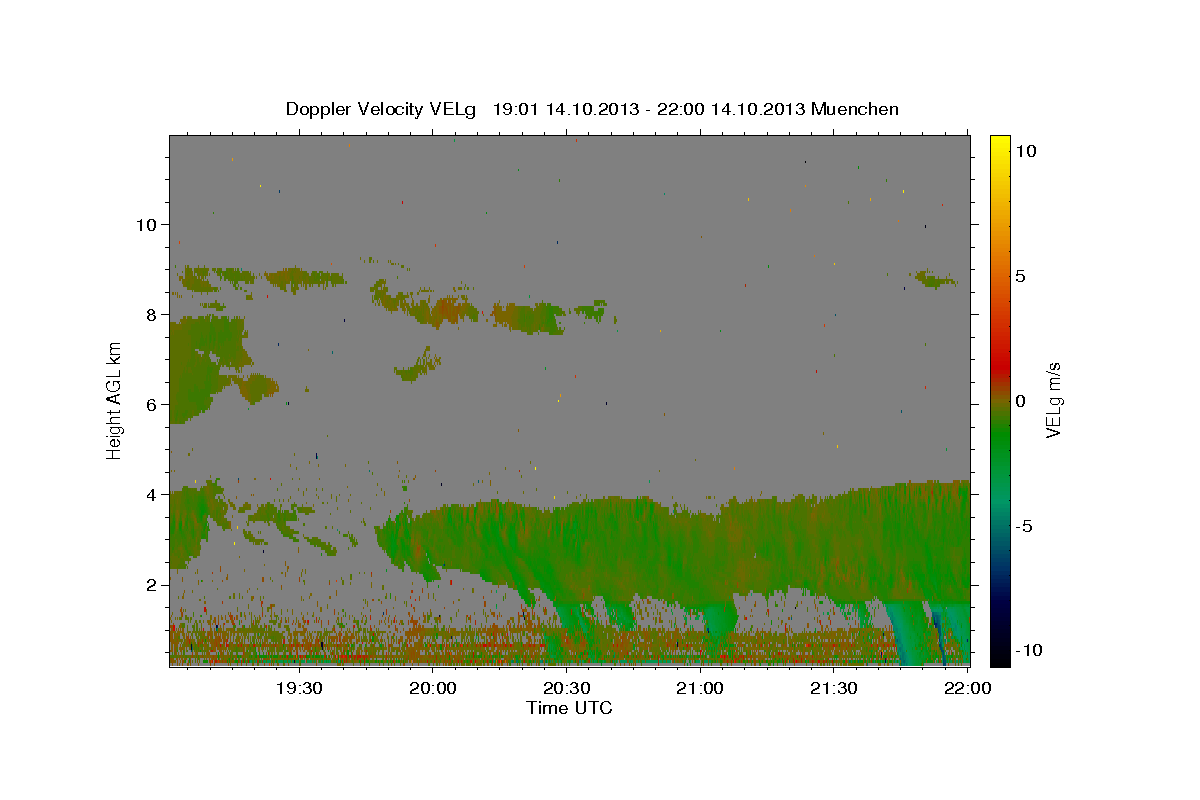Click the 'Height AGL km' axis title

coord(115,400)
